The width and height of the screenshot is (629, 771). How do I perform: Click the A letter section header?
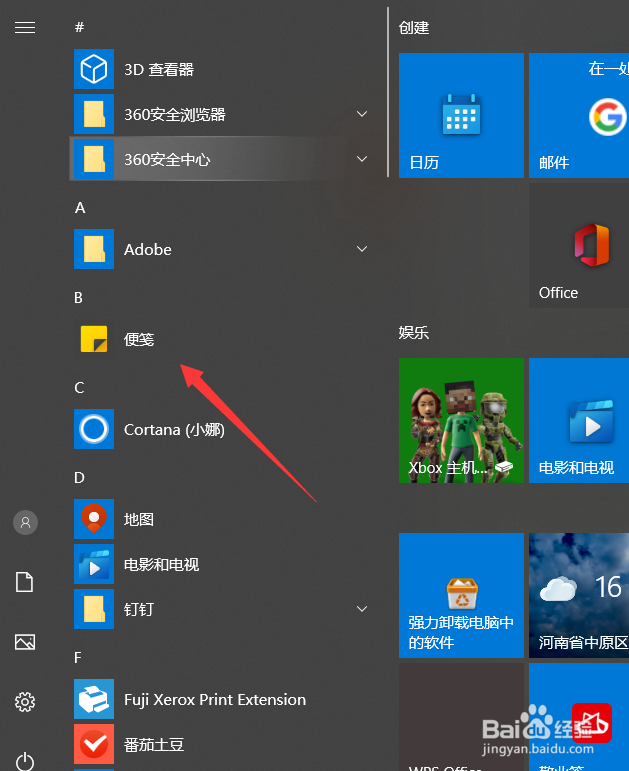80,208
